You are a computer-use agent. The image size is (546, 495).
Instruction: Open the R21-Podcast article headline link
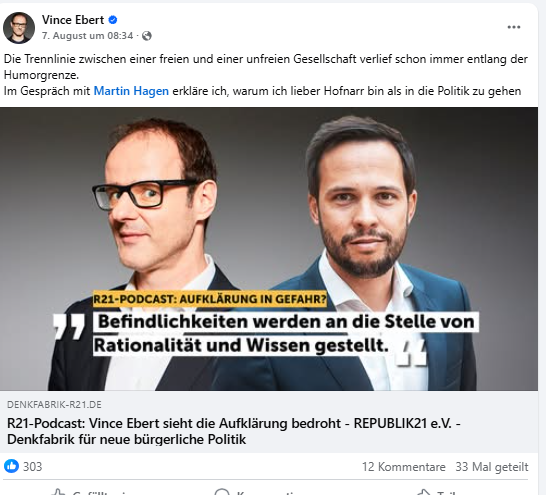pyautogui.click(x=234, y=431)
